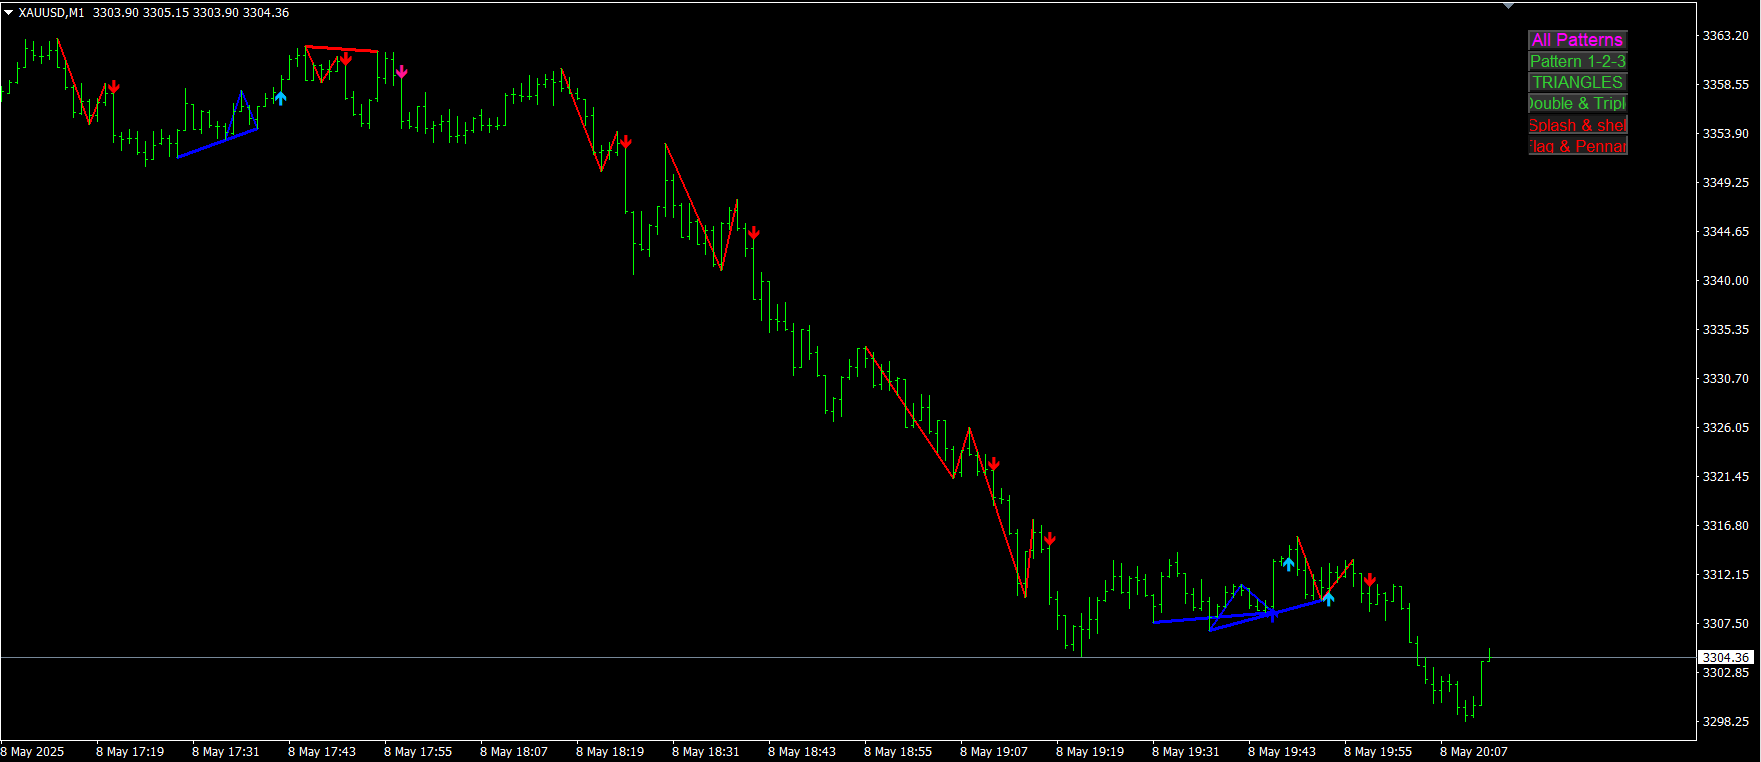Click the 8 May 18:31 time label
Screen dimensions: 1761x762
(706, 752)
